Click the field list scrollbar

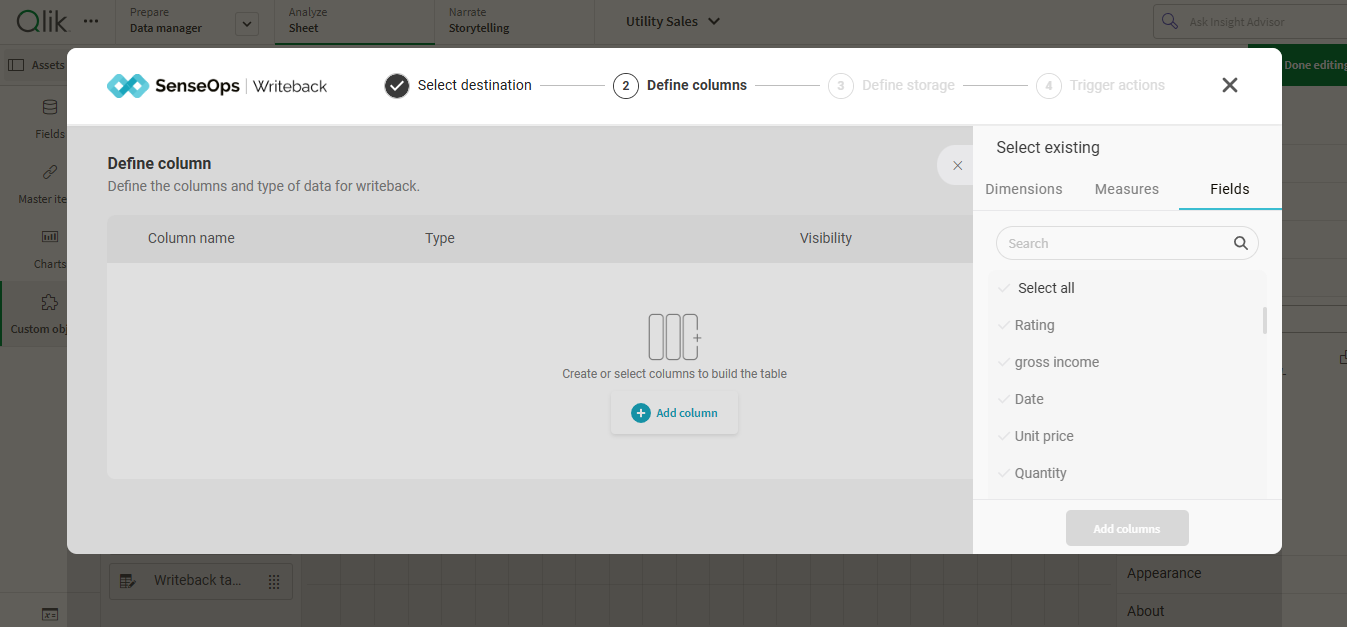1265,320
